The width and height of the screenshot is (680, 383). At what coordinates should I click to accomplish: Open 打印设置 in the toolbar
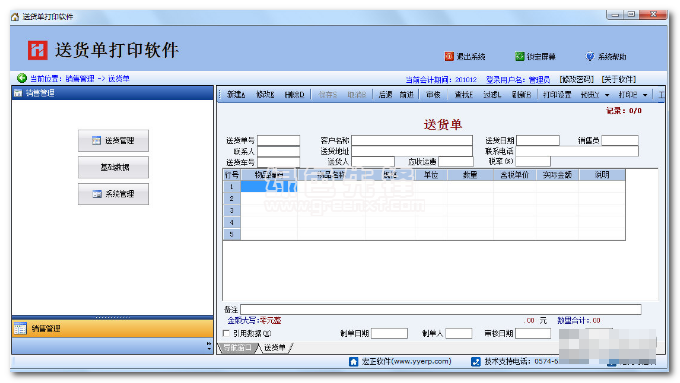557,95
